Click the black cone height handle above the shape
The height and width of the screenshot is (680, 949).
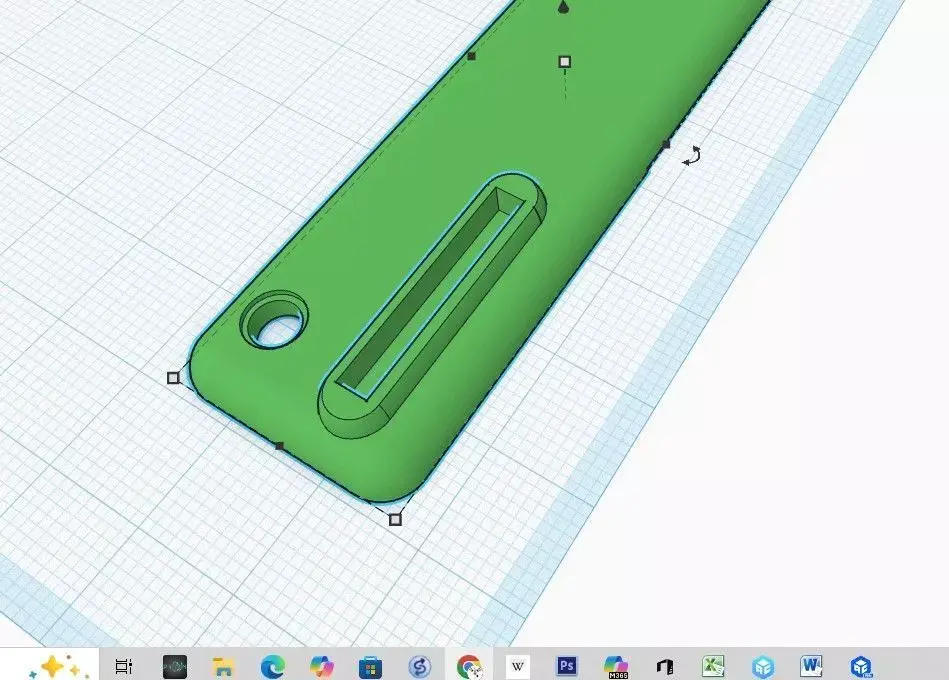[x=563, y=7]
